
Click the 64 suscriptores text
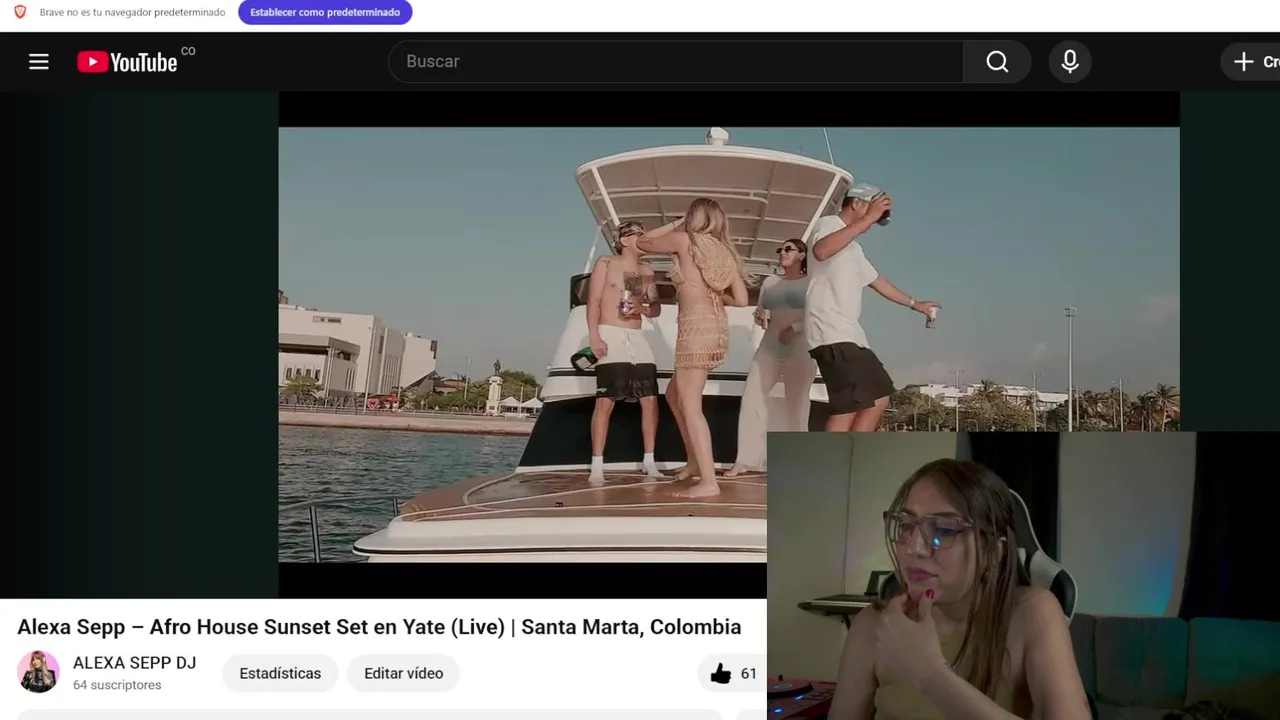point(117,685)
